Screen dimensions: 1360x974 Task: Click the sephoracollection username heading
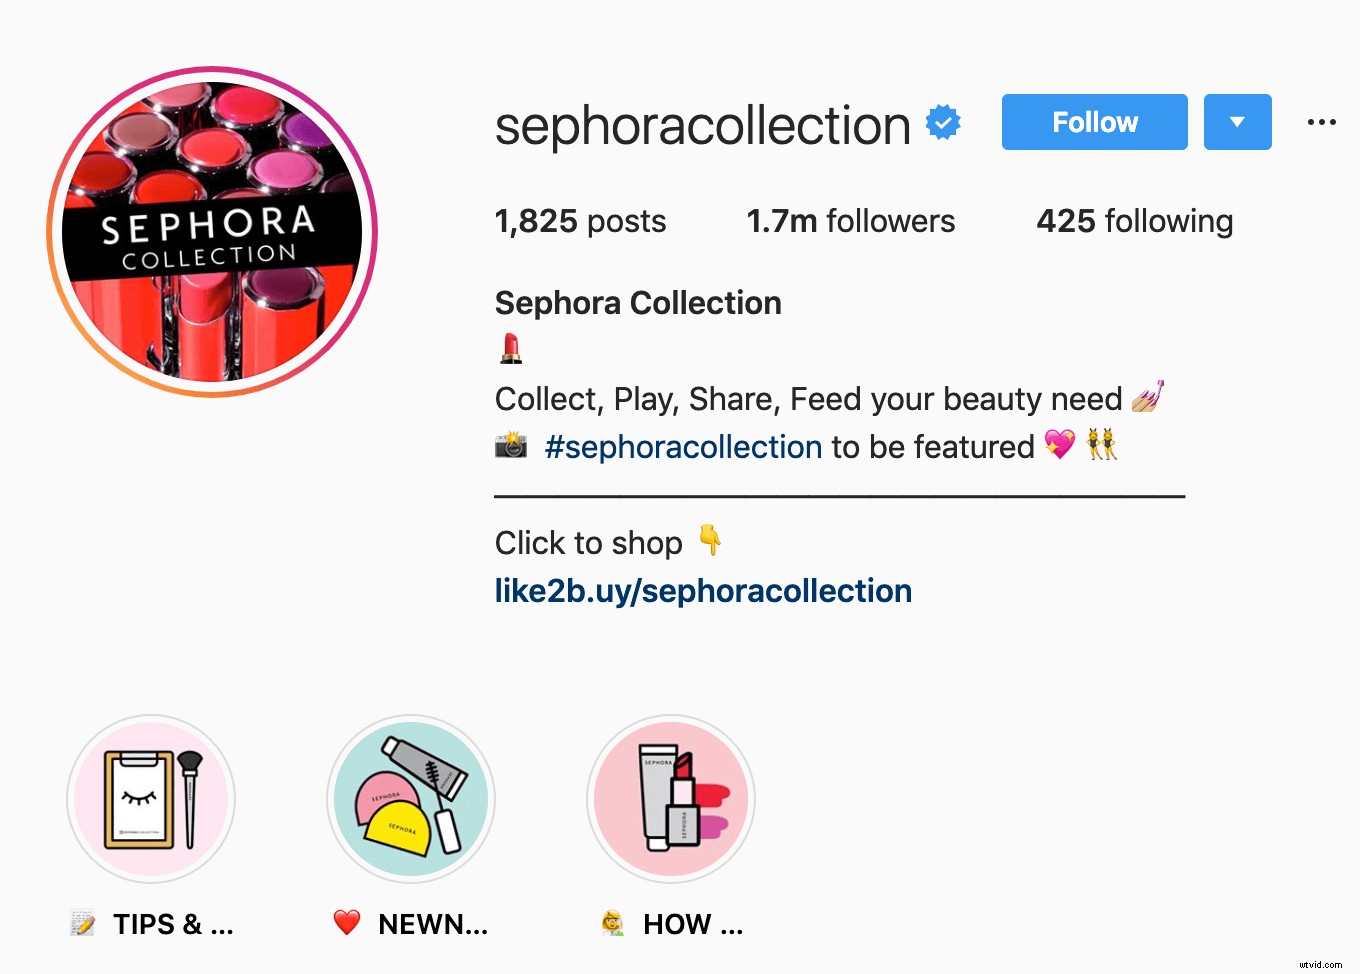(x=703, y=126)
